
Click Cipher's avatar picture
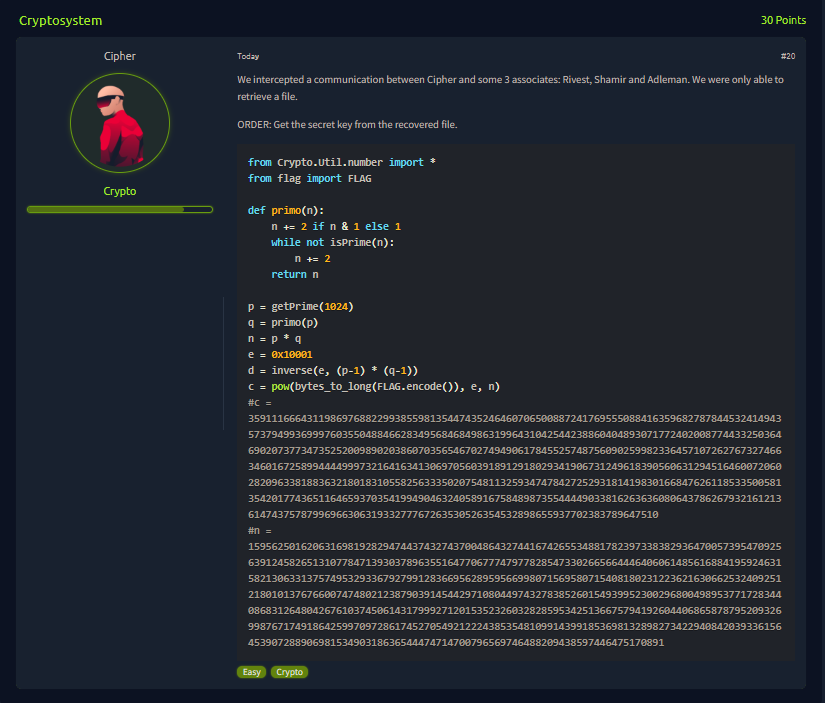click(120, 124)
